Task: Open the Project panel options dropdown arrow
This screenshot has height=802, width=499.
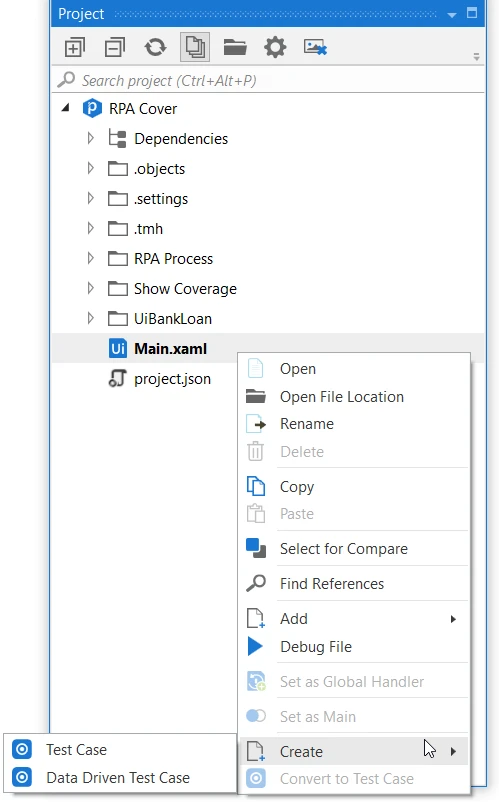Action: click(452, 15)
